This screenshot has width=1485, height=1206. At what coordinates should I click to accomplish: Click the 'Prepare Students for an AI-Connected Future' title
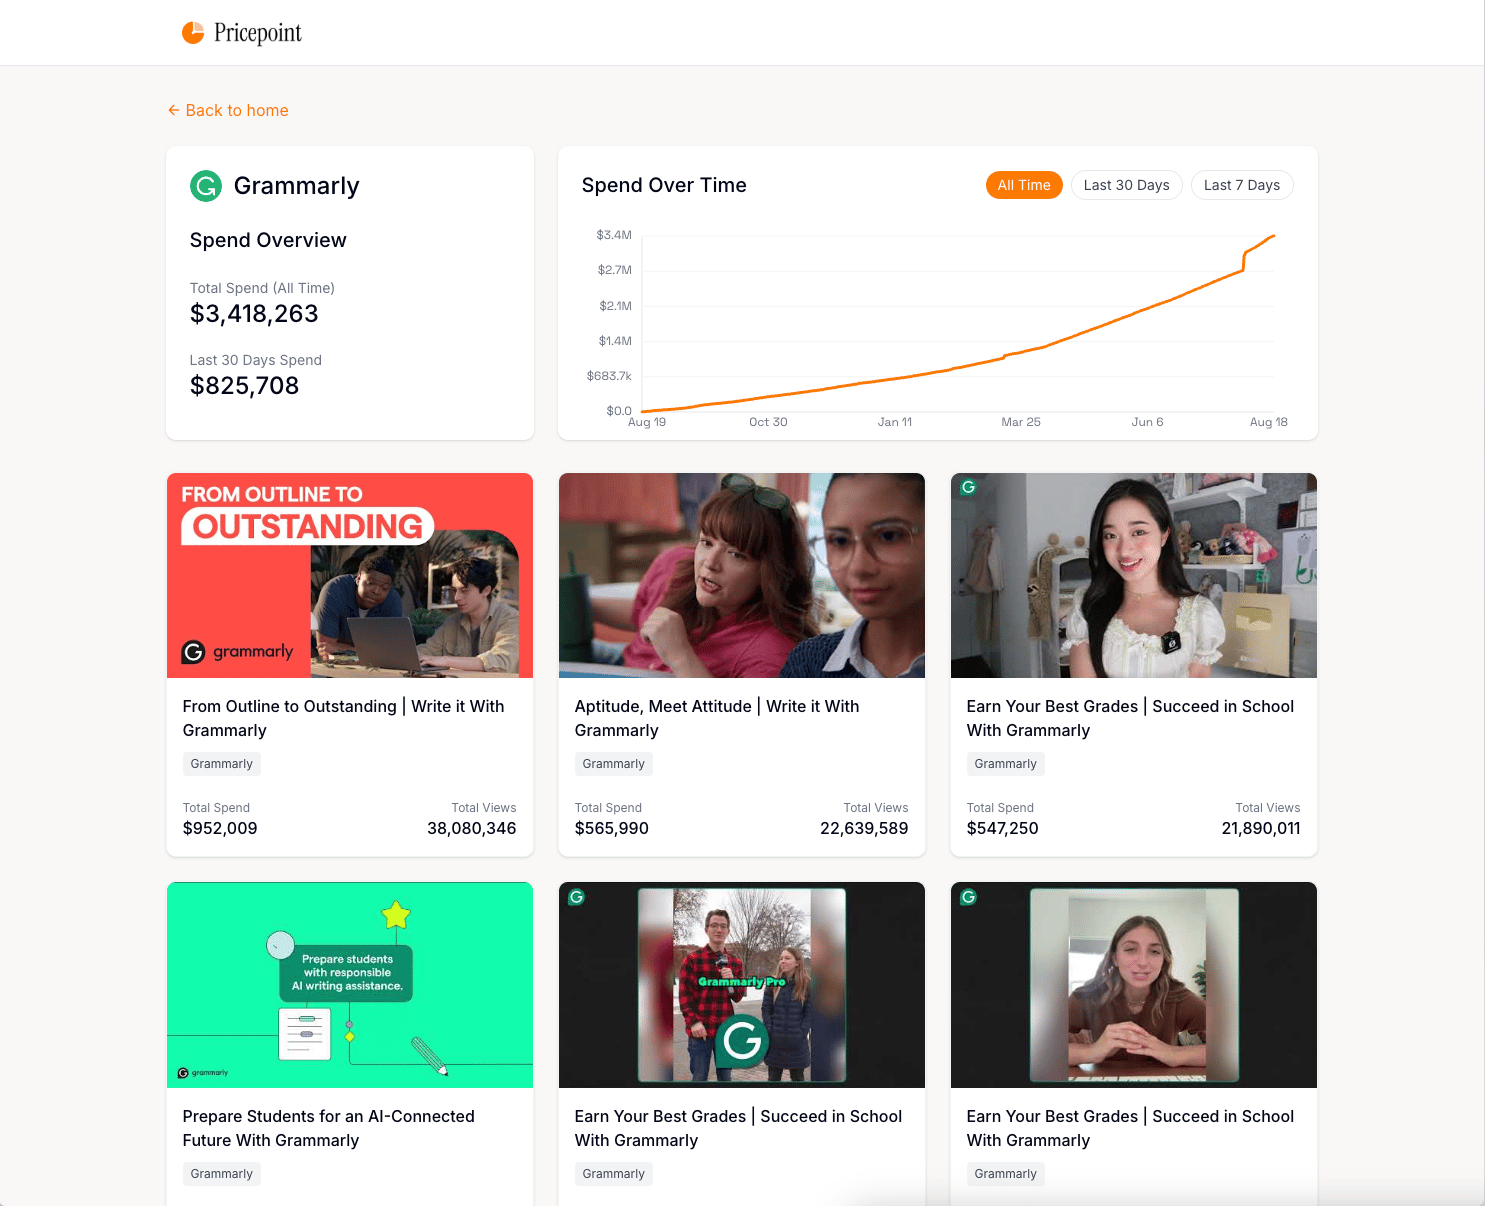pyautogui.click(x=329, y=1128)
